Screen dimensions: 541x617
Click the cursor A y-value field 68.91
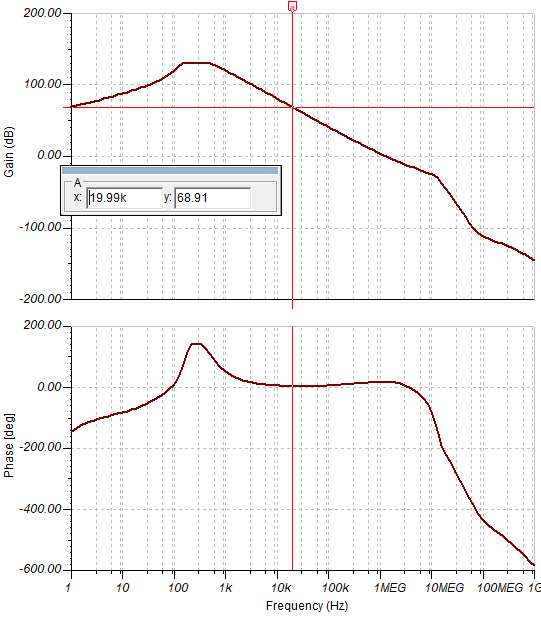pos(212,198)
